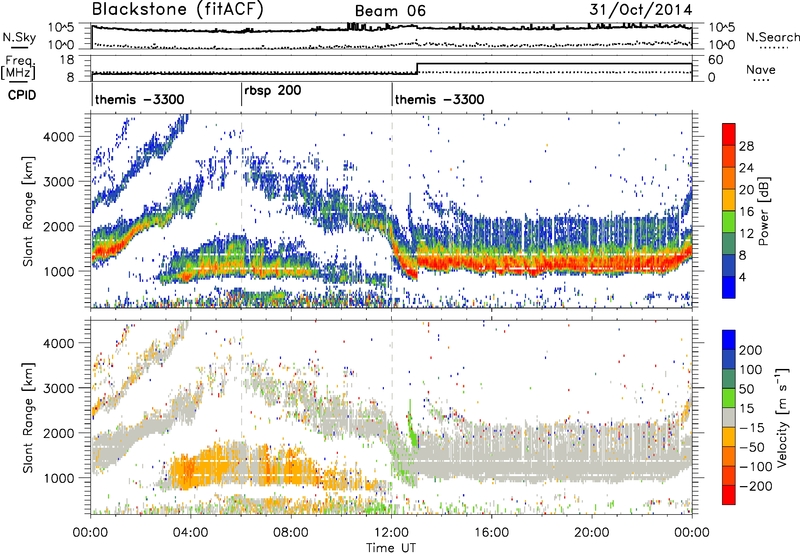Click the 'Freq. [MHz]' axis label
Viewport: 800px width, 554px height.
pyautogui.click(x=19, y=67)
